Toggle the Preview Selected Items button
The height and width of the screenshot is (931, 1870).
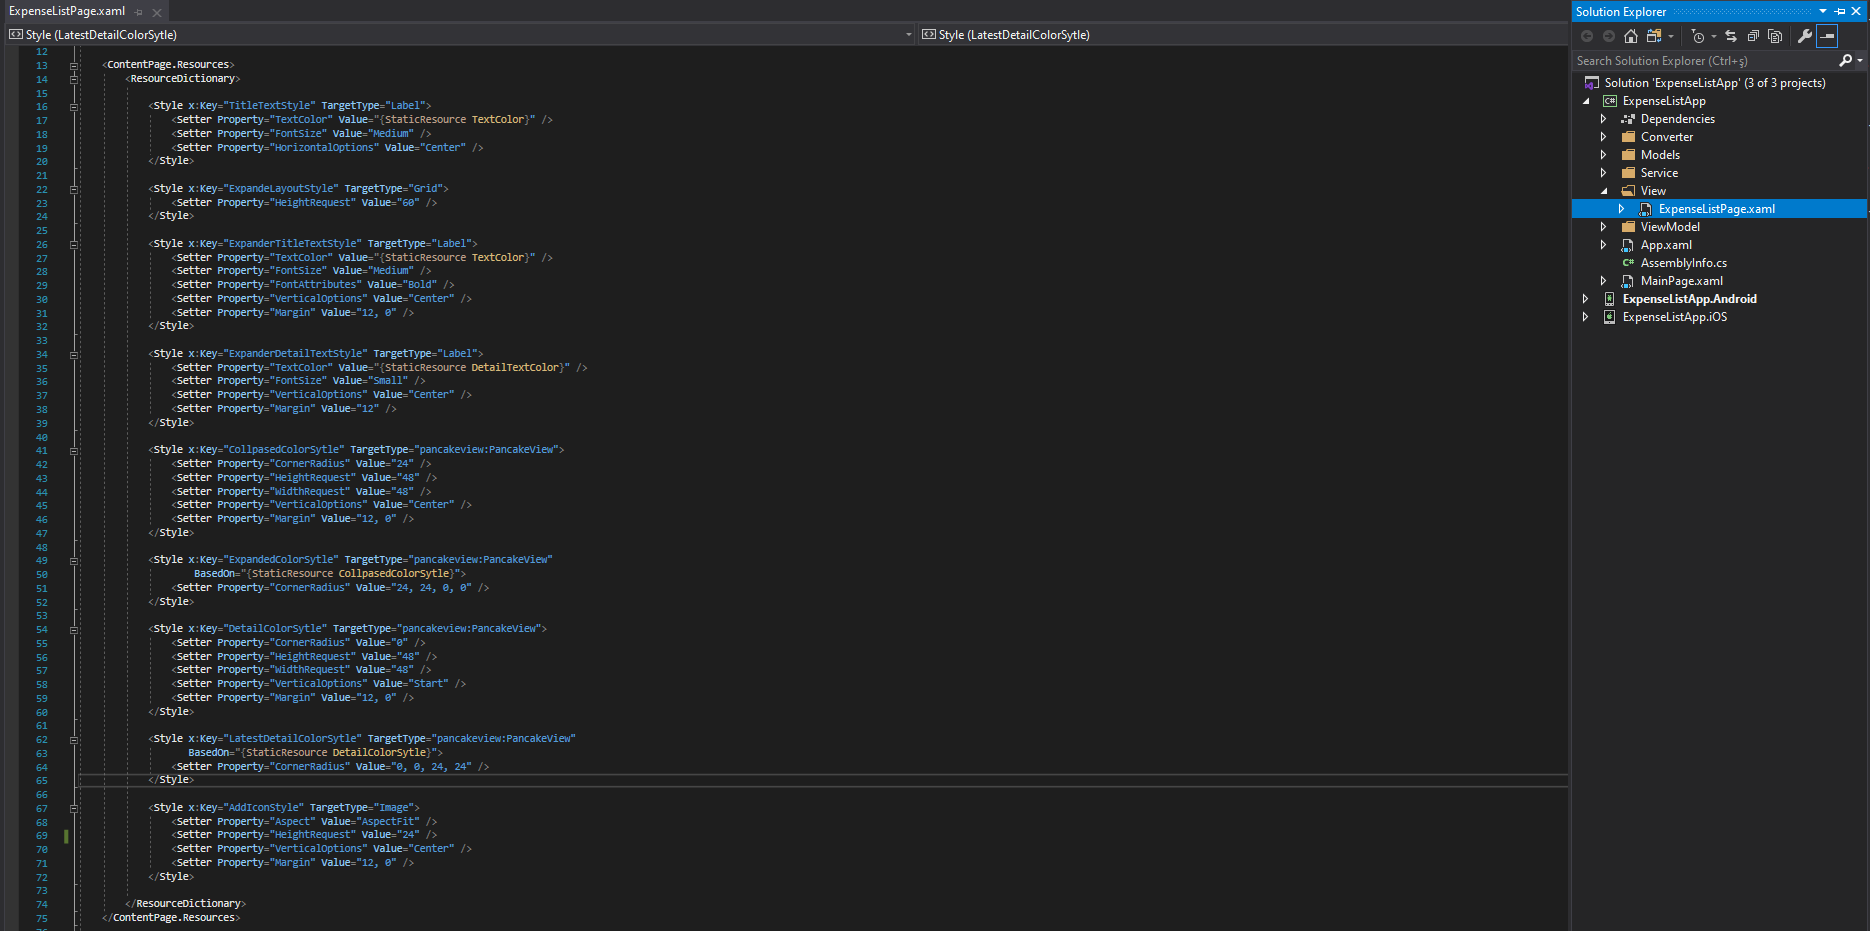click(1827, 36)
